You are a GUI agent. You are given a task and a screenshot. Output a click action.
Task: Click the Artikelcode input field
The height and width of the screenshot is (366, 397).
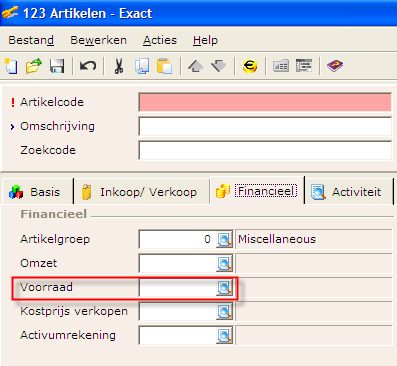point(265,102)
